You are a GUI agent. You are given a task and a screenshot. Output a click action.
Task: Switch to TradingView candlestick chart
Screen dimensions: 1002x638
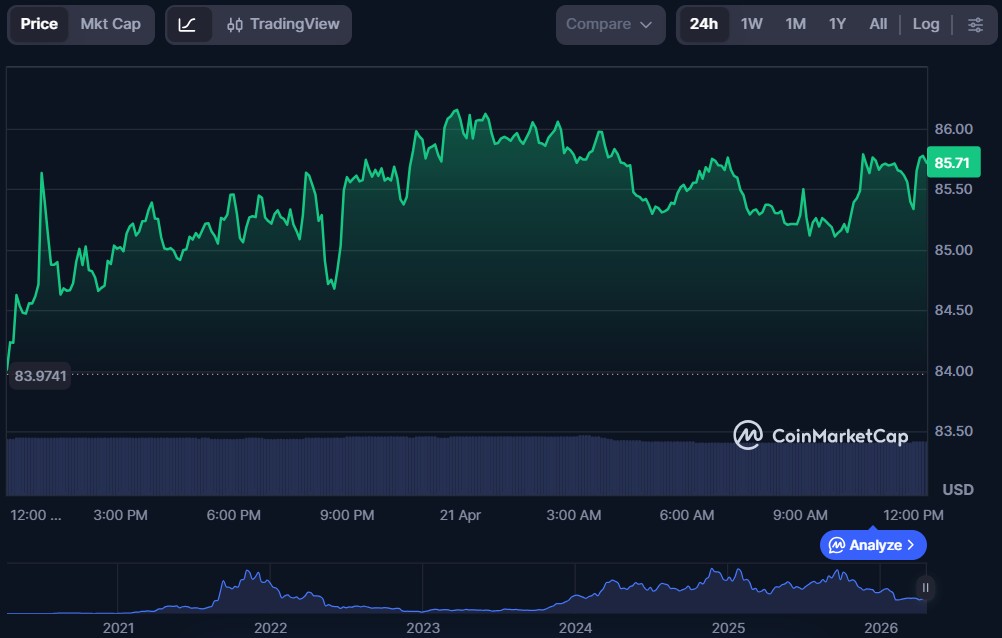(x=283, y=24)
